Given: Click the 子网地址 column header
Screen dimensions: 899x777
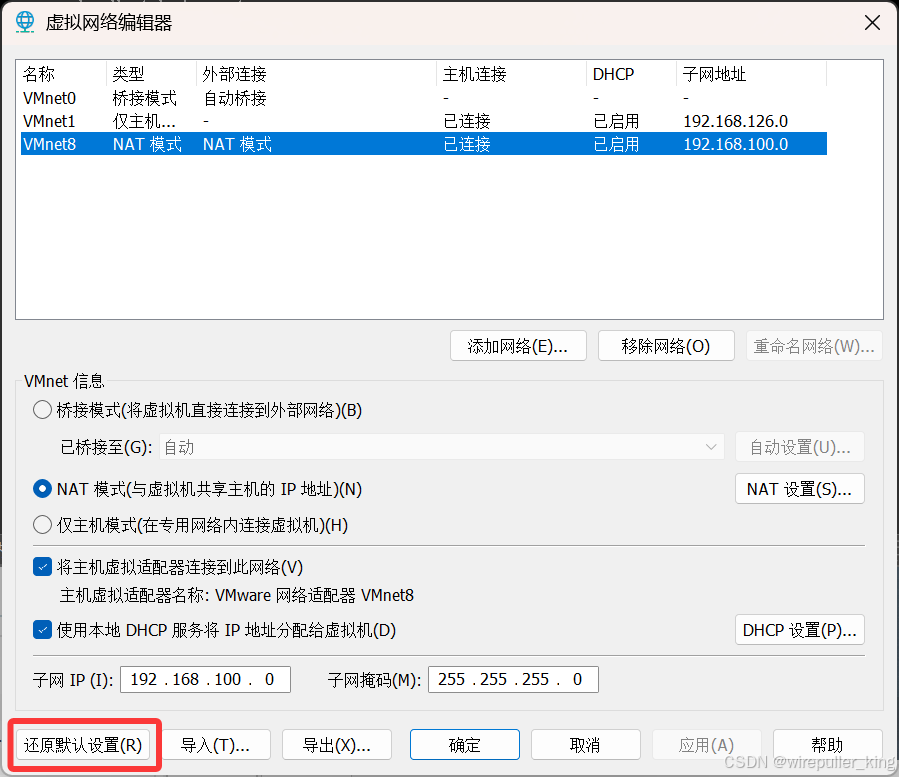Looking at the screenshot, I should (751, 74).
